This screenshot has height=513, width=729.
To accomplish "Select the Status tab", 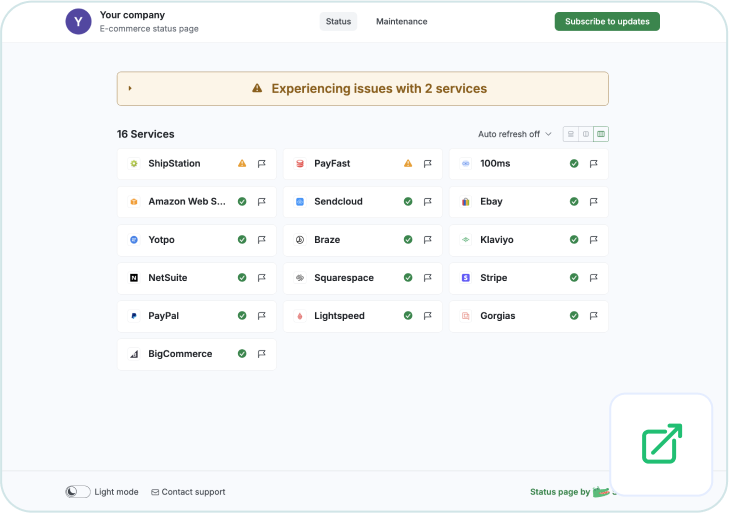I will [x=338, y=21].
